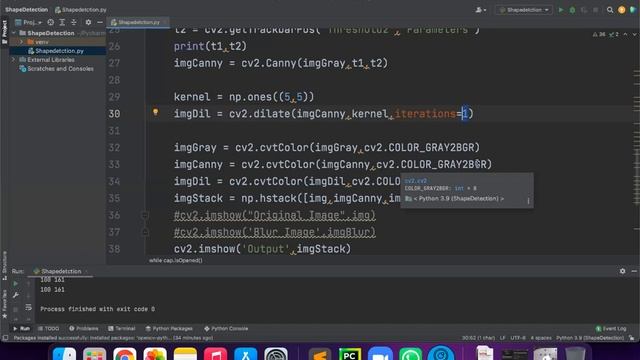The width and height of the screenshot is (640, 360).
Task: Open the Python Console bottom tab
Action: coord(226,329)
